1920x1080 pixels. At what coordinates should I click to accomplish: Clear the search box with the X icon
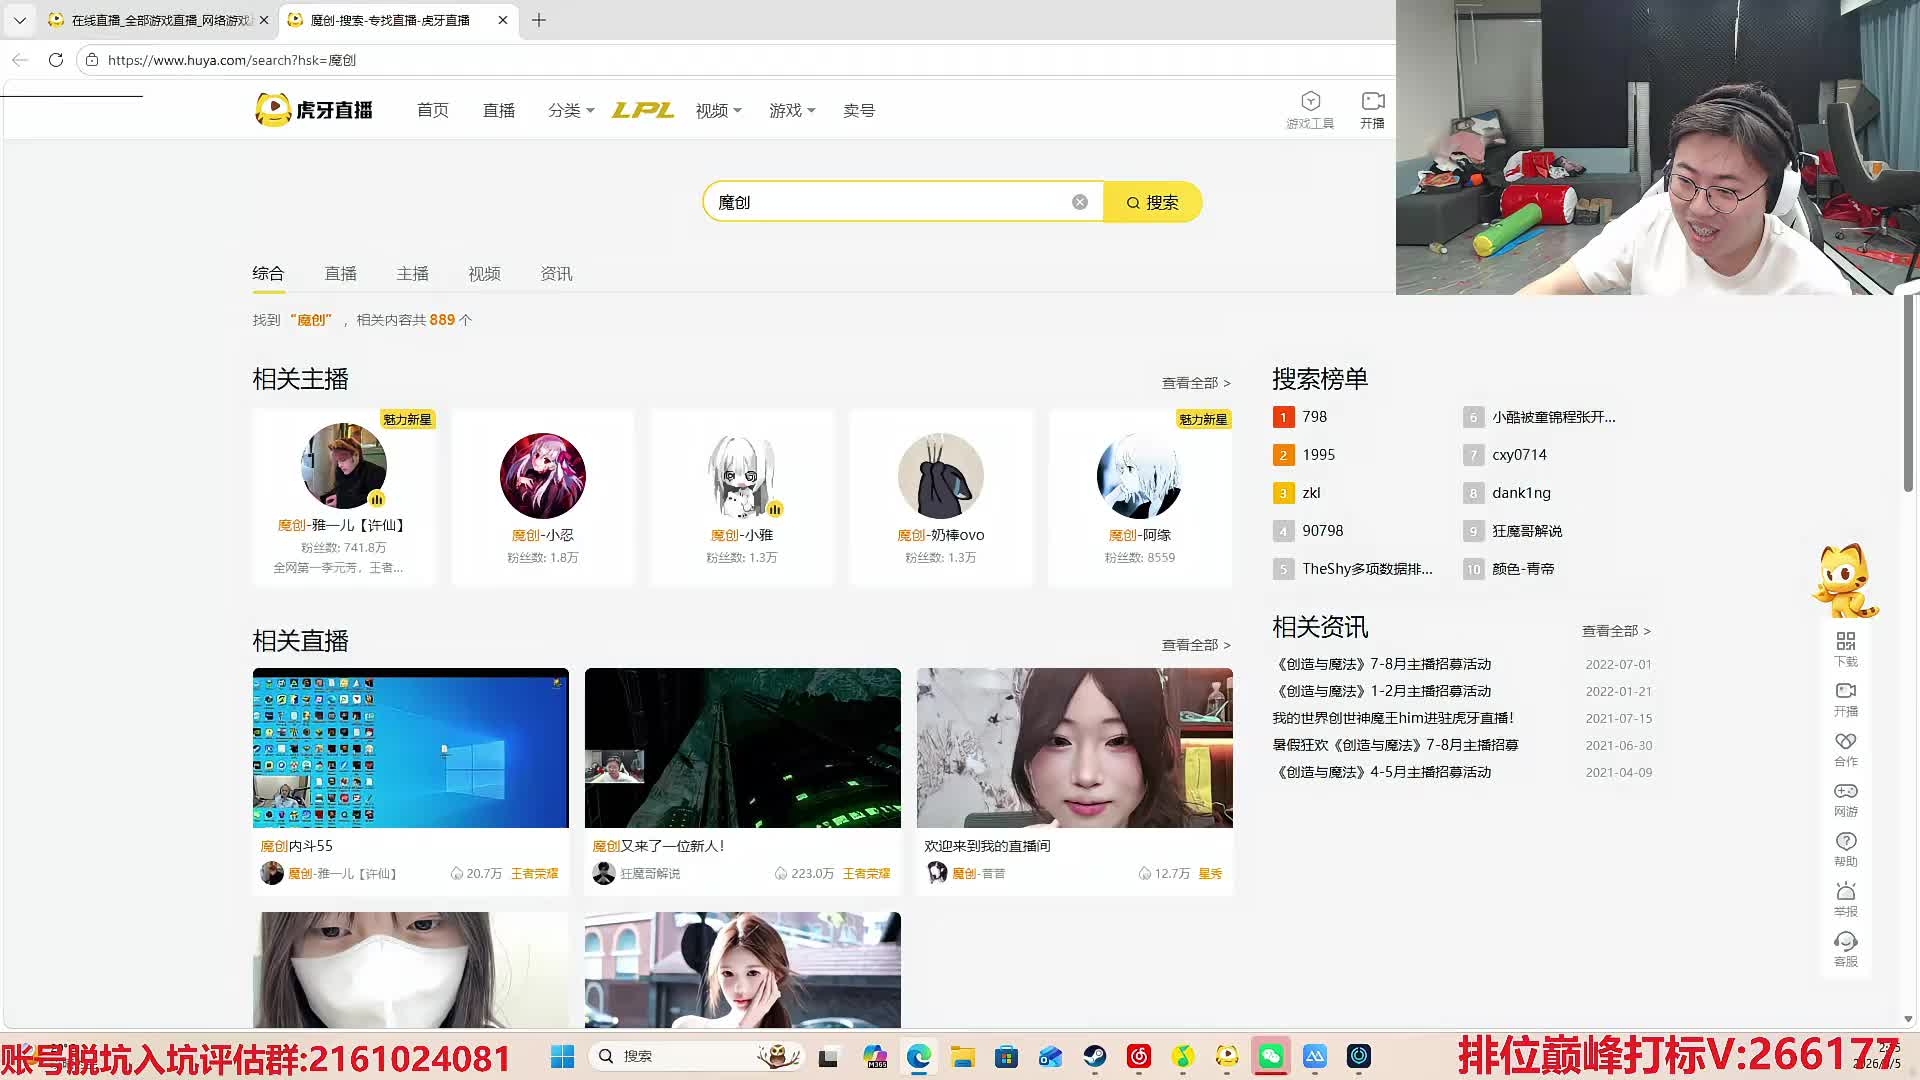(1080, 202)
